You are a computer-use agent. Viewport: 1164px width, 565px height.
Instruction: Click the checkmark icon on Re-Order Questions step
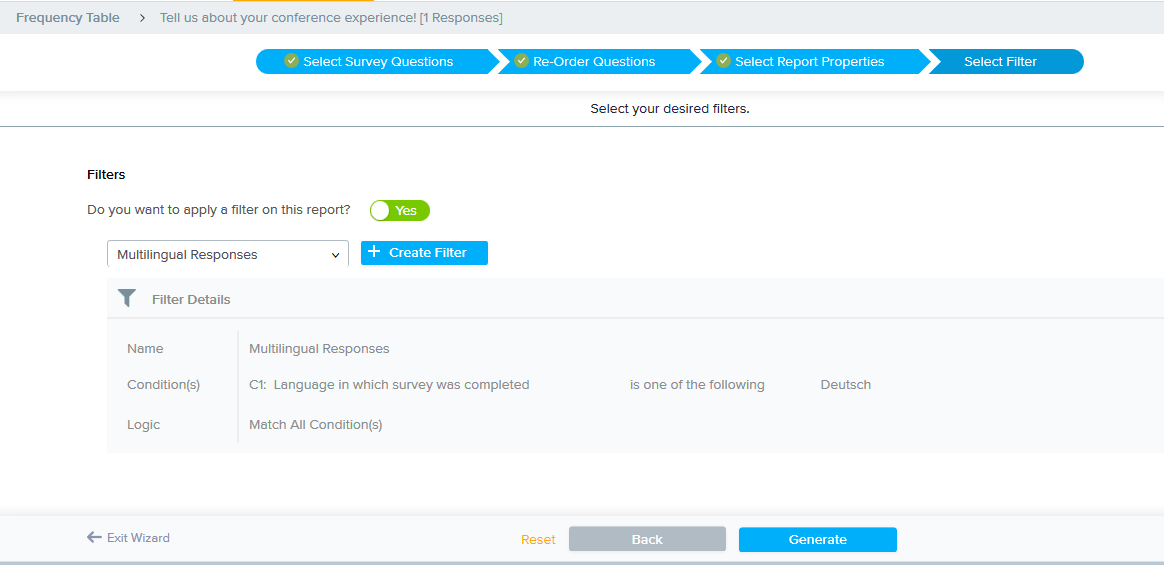[521, 61]
